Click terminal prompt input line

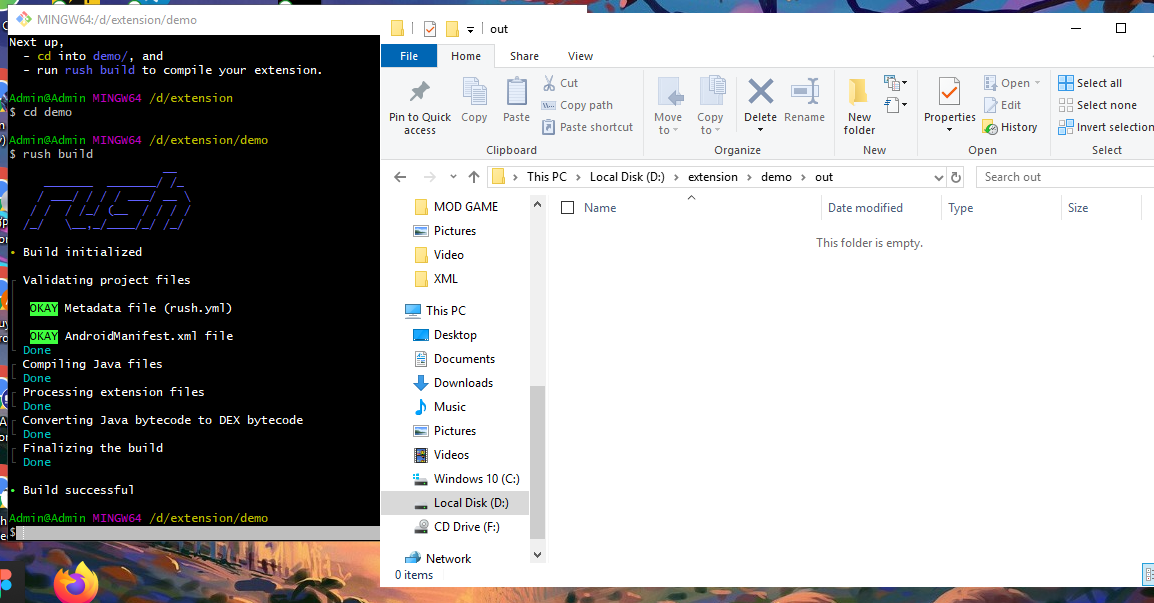click(194, 532)
